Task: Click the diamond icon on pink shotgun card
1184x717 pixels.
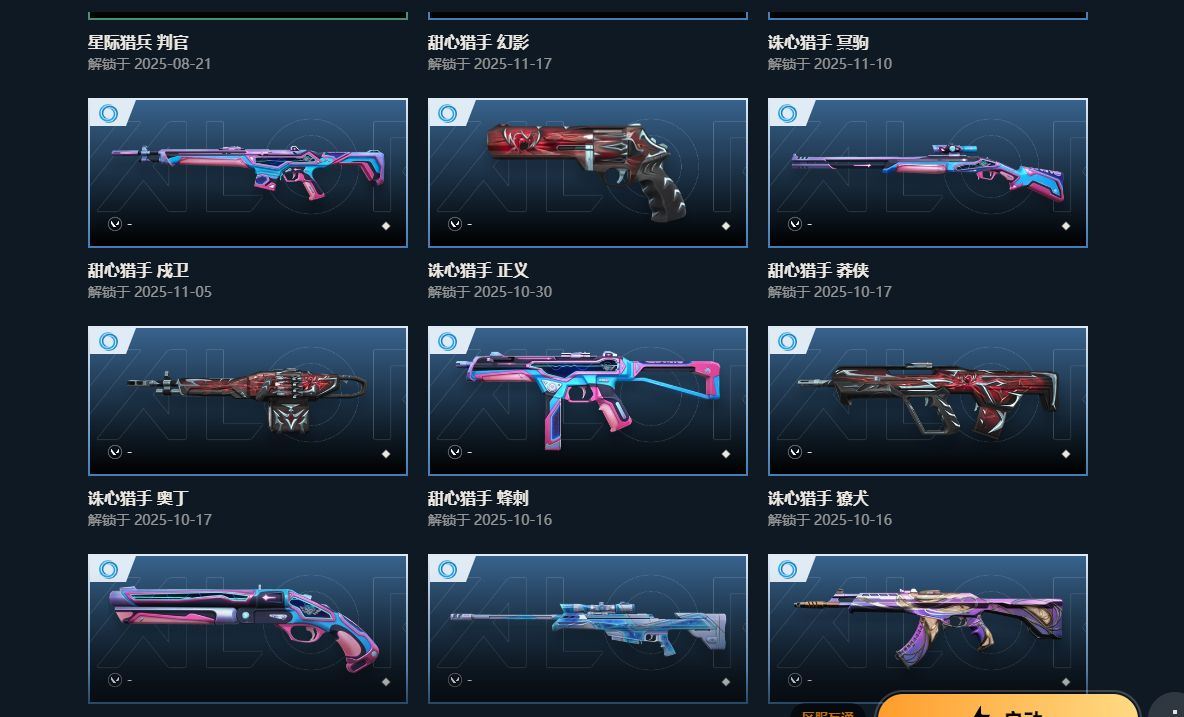Action: pyautogui.click(x=386, y=682)
